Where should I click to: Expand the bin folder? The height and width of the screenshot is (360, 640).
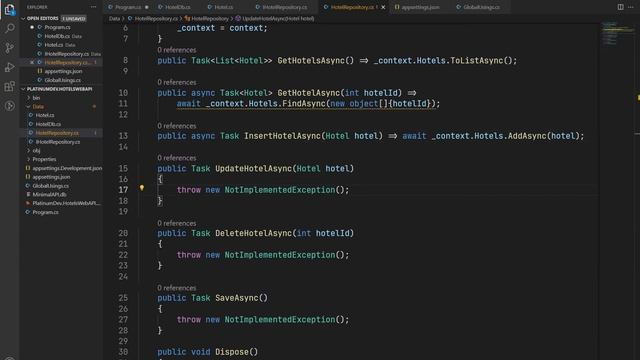(29, 98)
